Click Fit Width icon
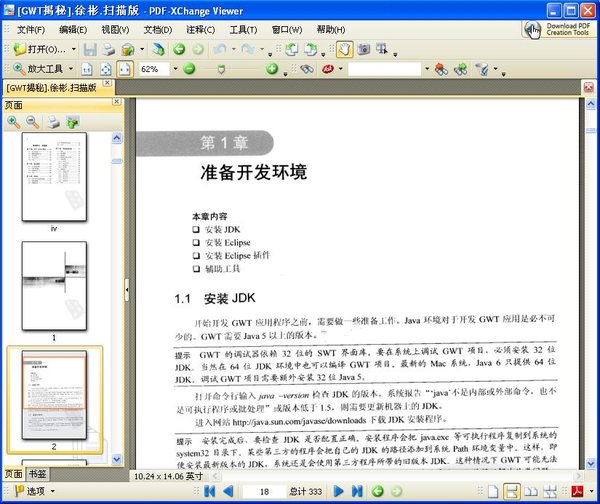Viewport: 600px width, 504px height. (x=125, y=69)
